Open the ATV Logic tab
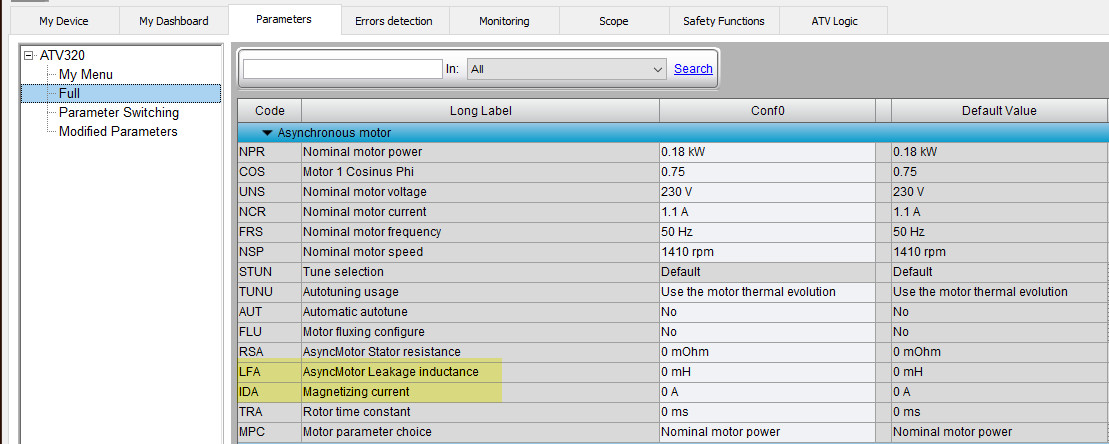 834,21
